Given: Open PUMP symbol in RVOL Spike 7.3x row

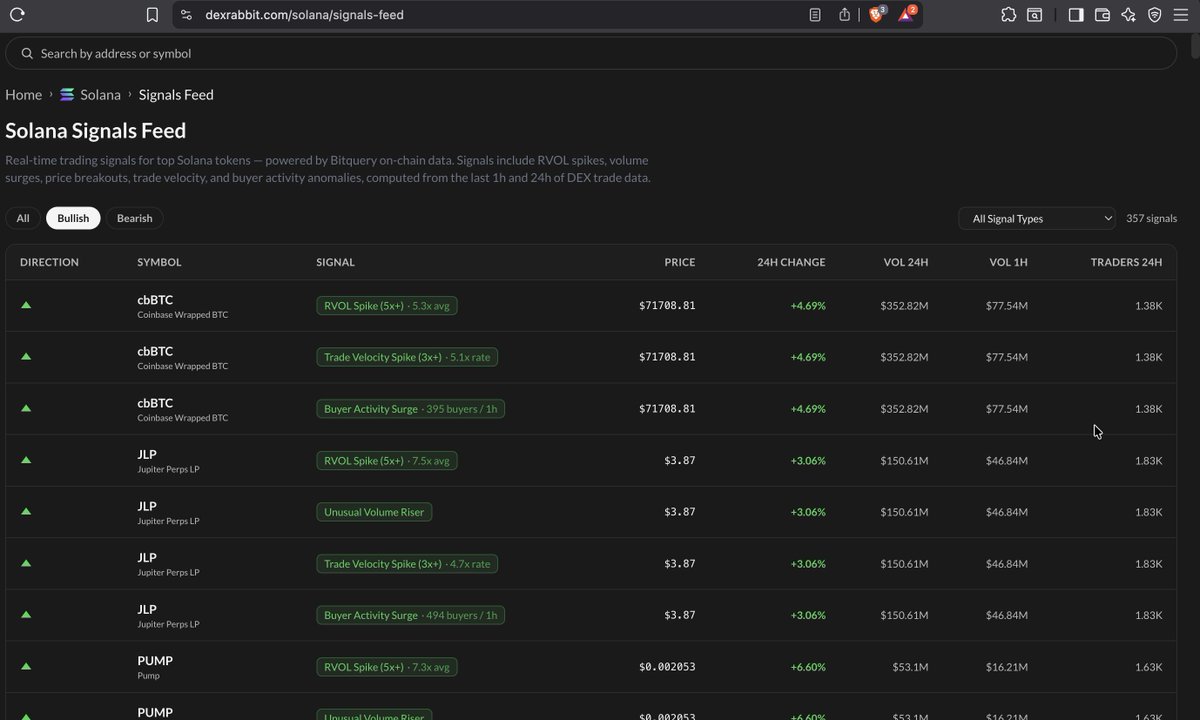Looking at the screenshot, I should (x=155, y=661).
